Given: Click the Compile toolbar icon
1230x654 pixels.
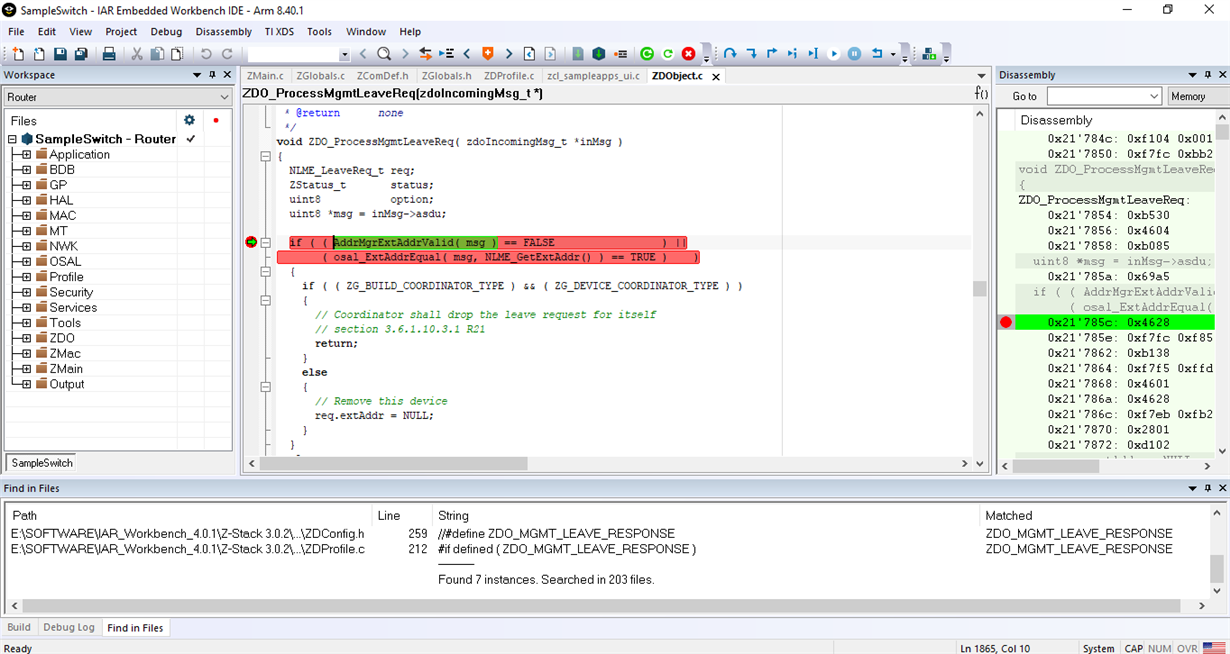Looking at the screenshot, I should (x=578, y=54).
